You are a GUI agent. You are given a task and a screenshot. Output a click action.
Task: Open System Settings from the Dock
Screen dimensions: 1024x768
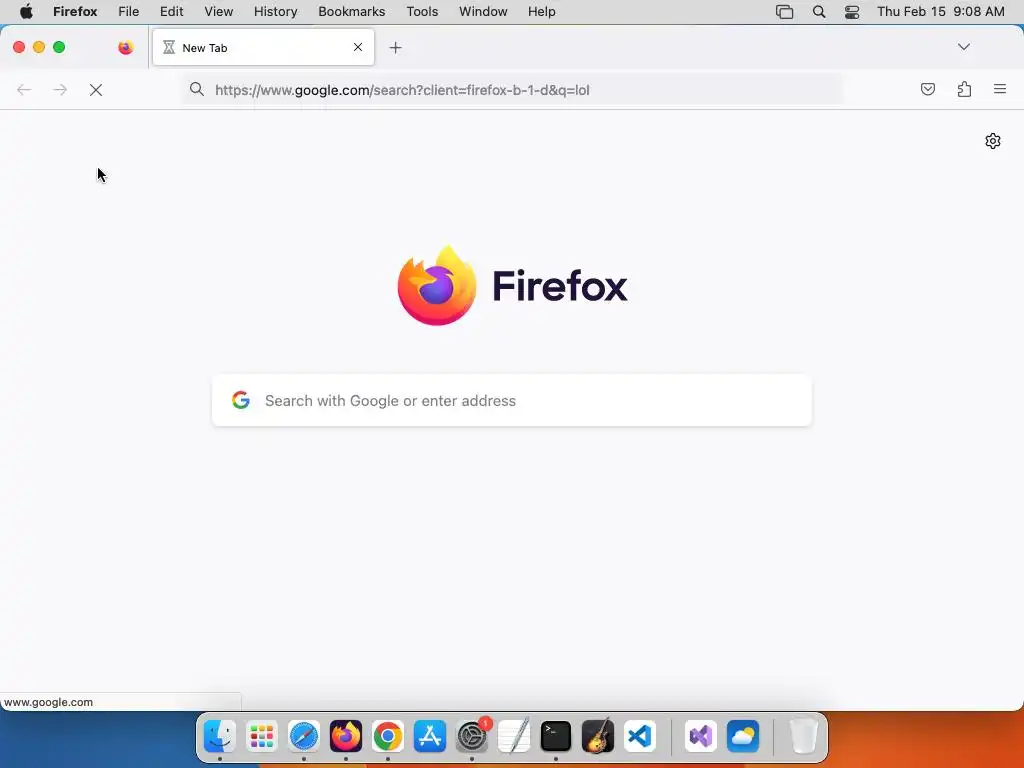pos(472,737)
